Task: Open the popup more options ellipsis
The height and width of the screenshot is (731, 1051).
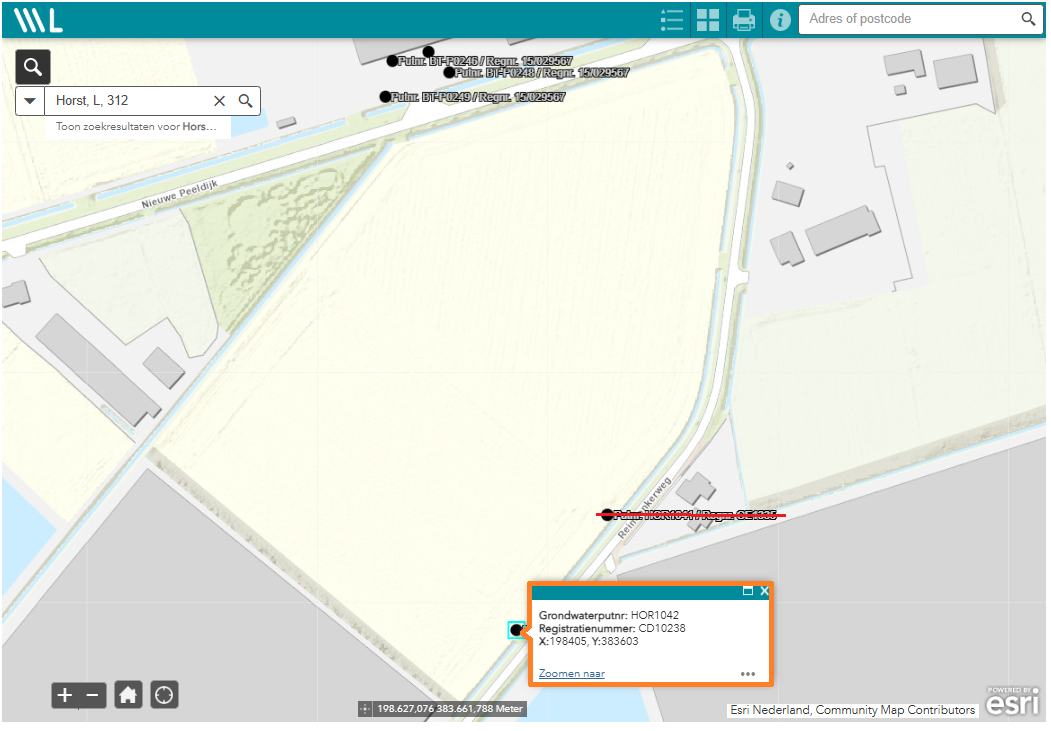Action: coord(748,674)
